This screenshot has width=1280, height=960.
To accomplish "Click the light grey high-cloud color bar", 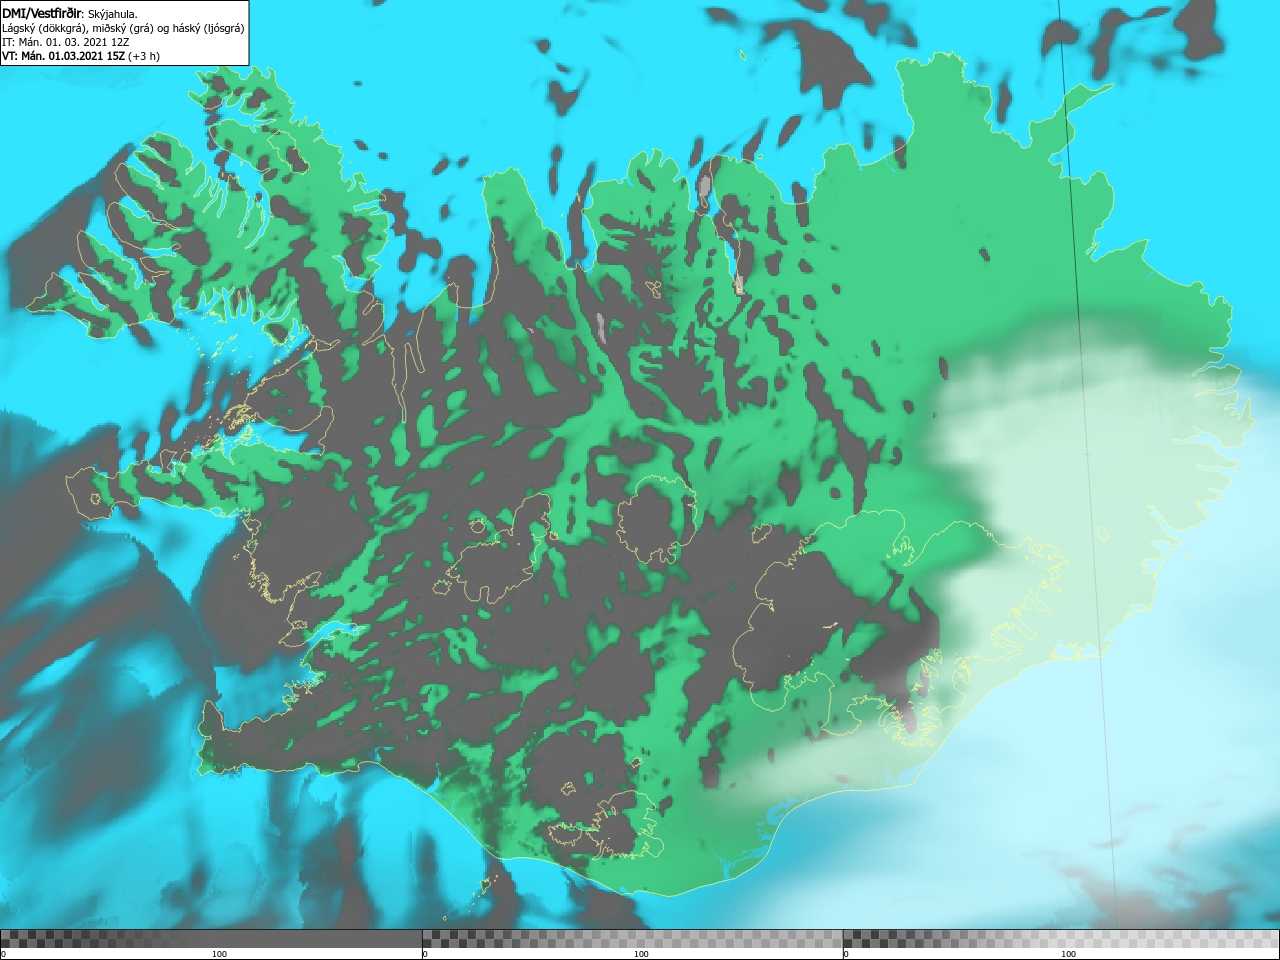I will (x=1061, y=938).
